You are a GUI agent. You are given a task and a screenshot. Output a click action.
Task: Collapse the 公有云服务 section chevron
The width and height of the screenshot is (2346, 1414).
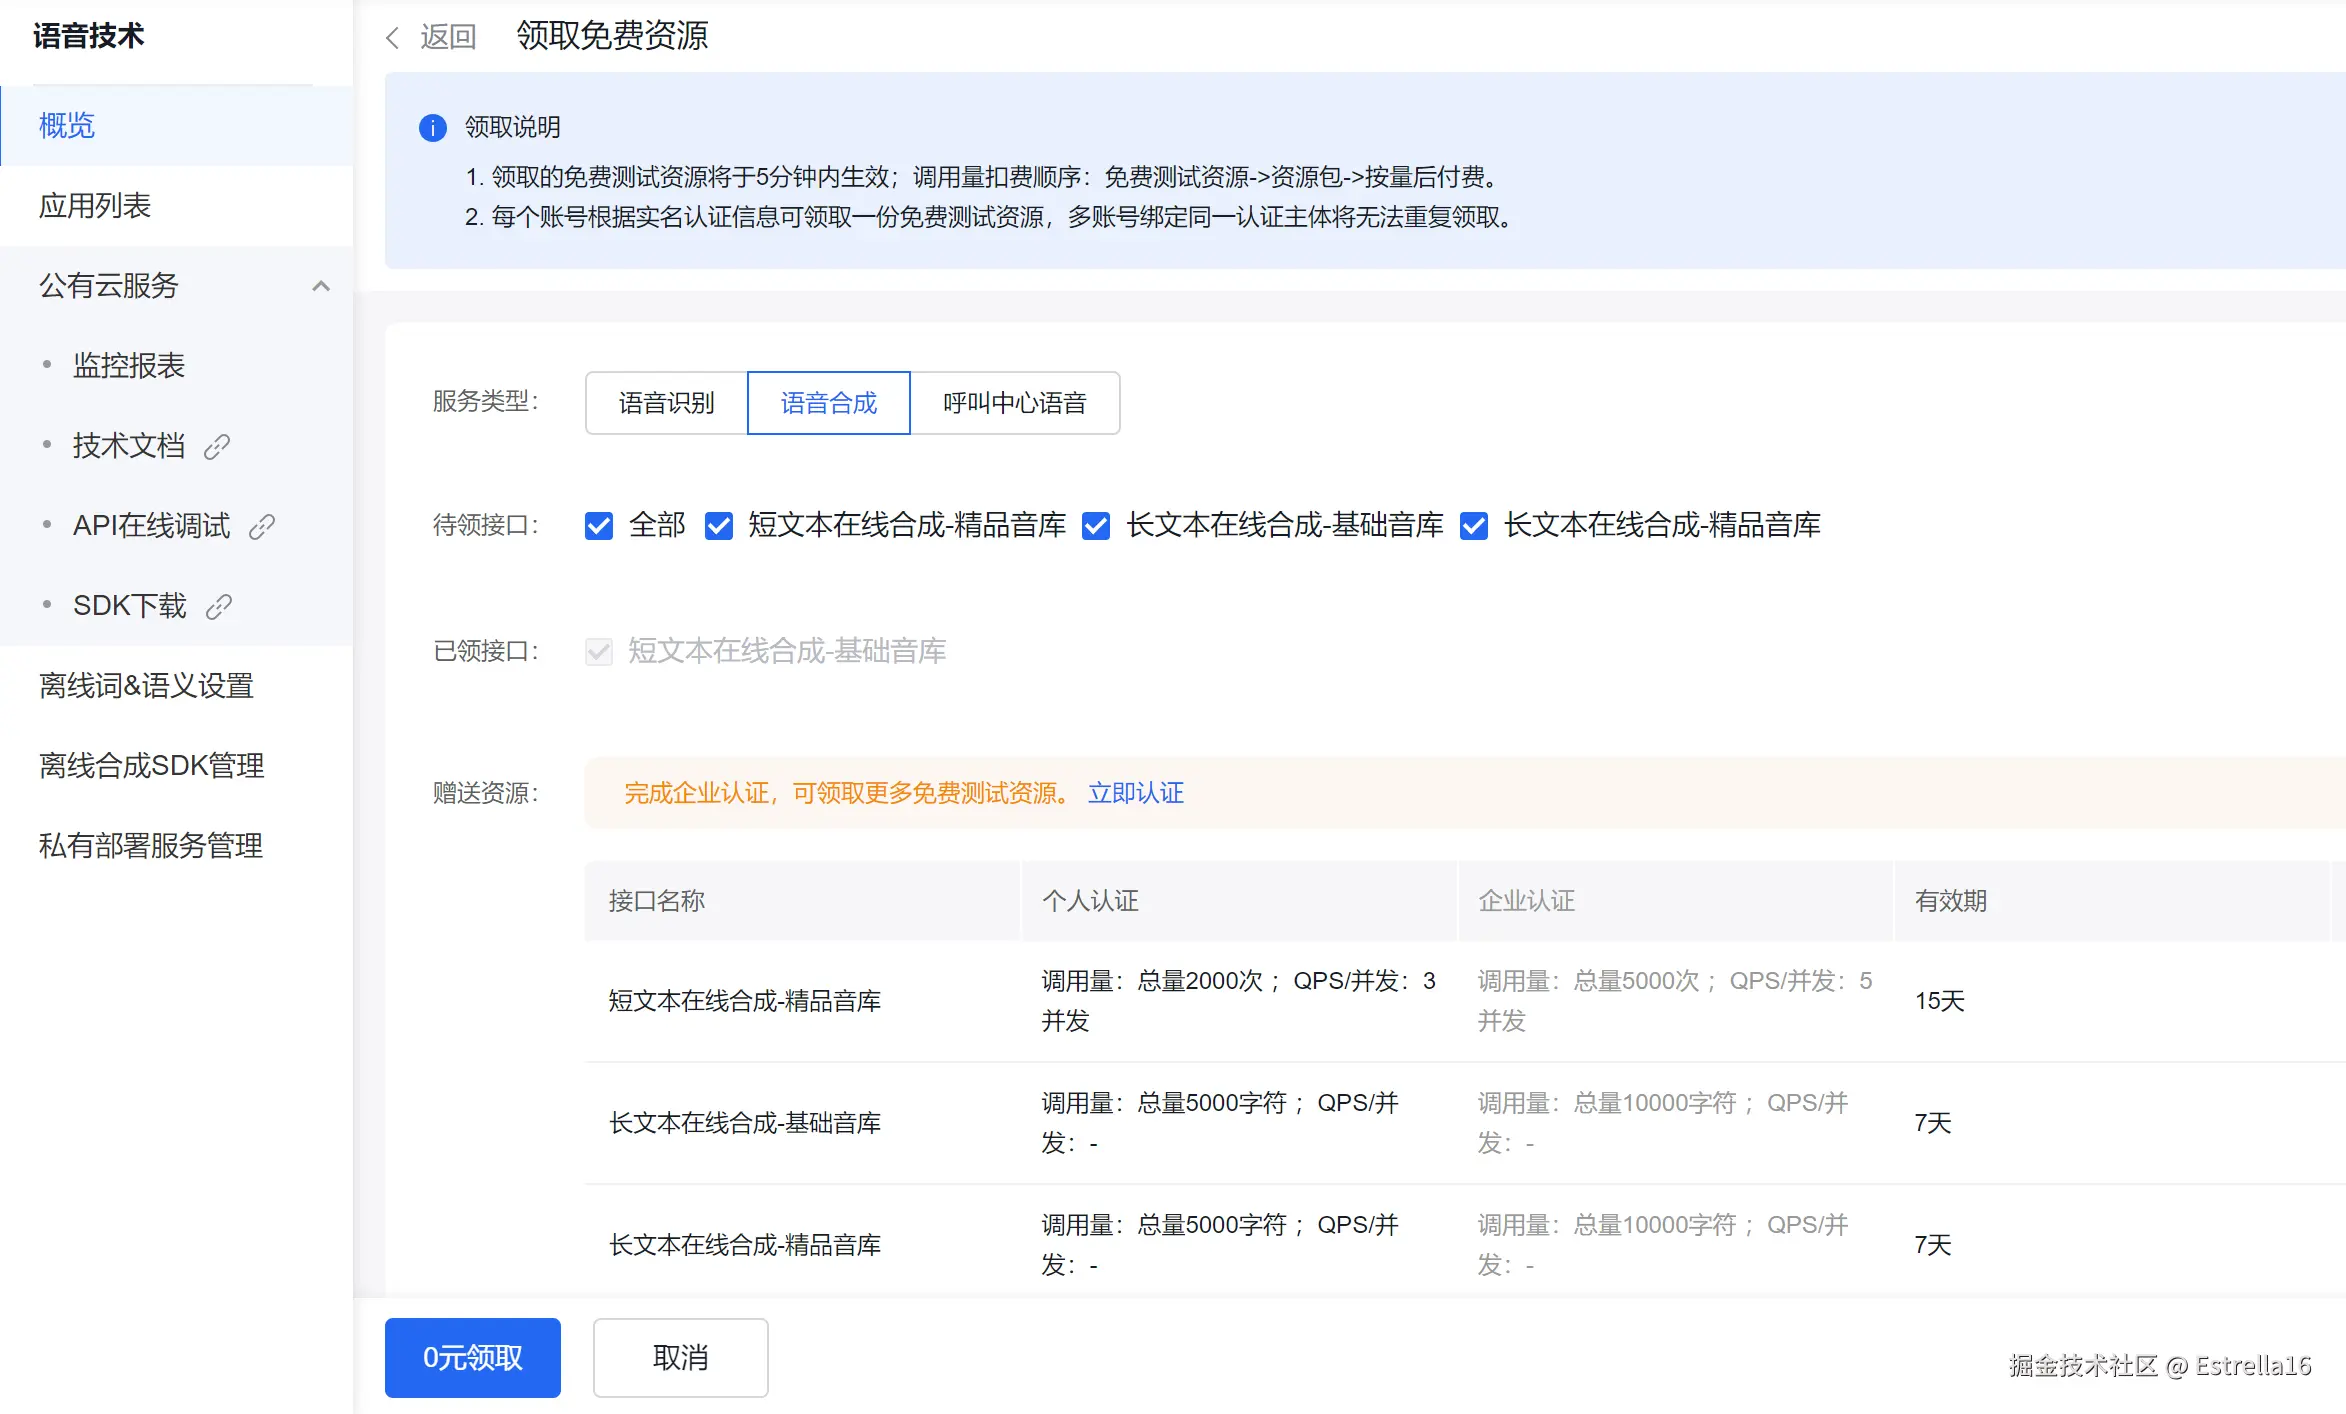pos(321,286)
